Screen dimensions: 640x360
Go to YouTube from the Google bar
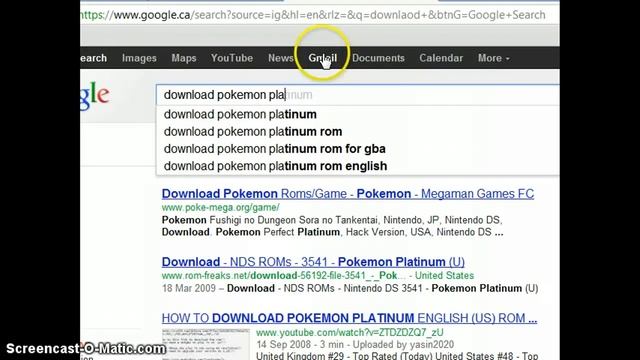pos(232,58)
